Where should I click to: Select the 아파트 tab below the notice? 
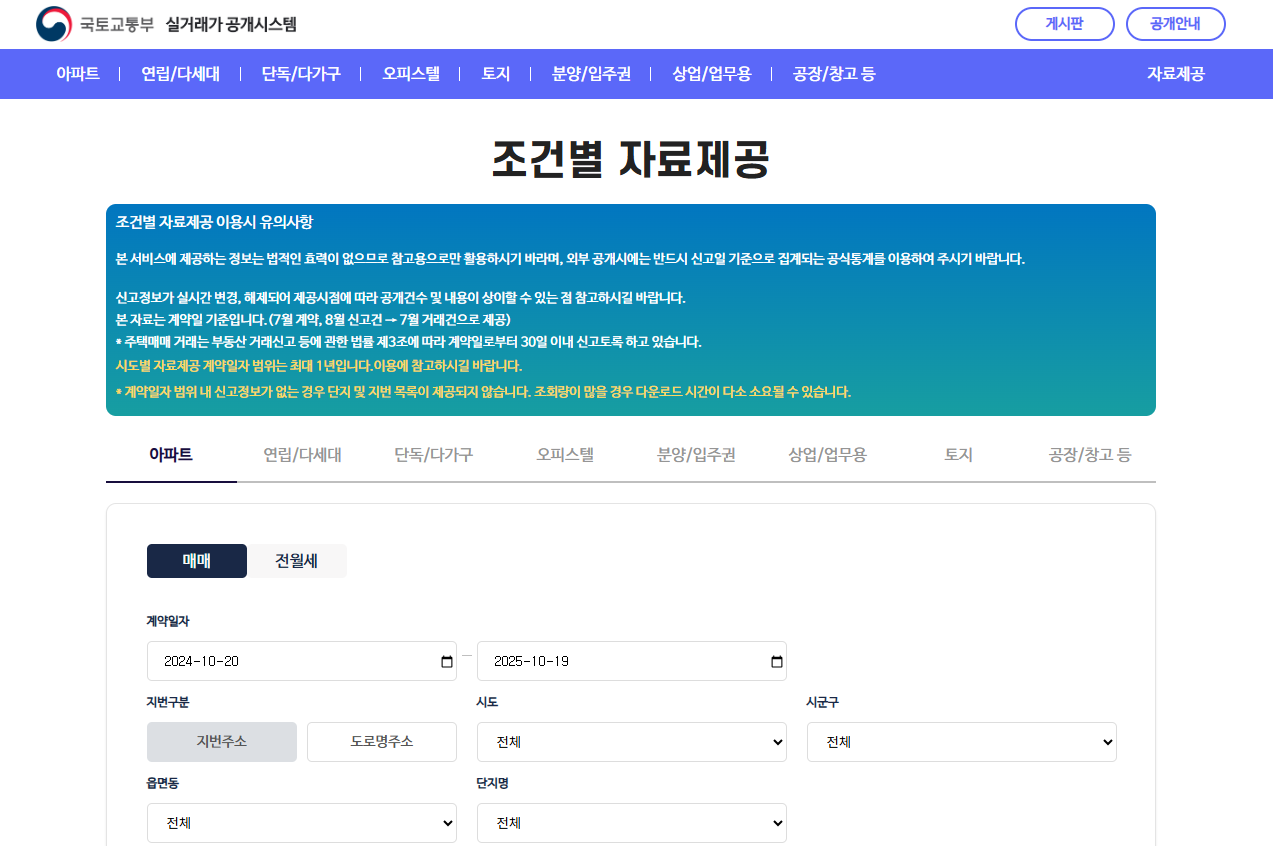pos(171,455)
